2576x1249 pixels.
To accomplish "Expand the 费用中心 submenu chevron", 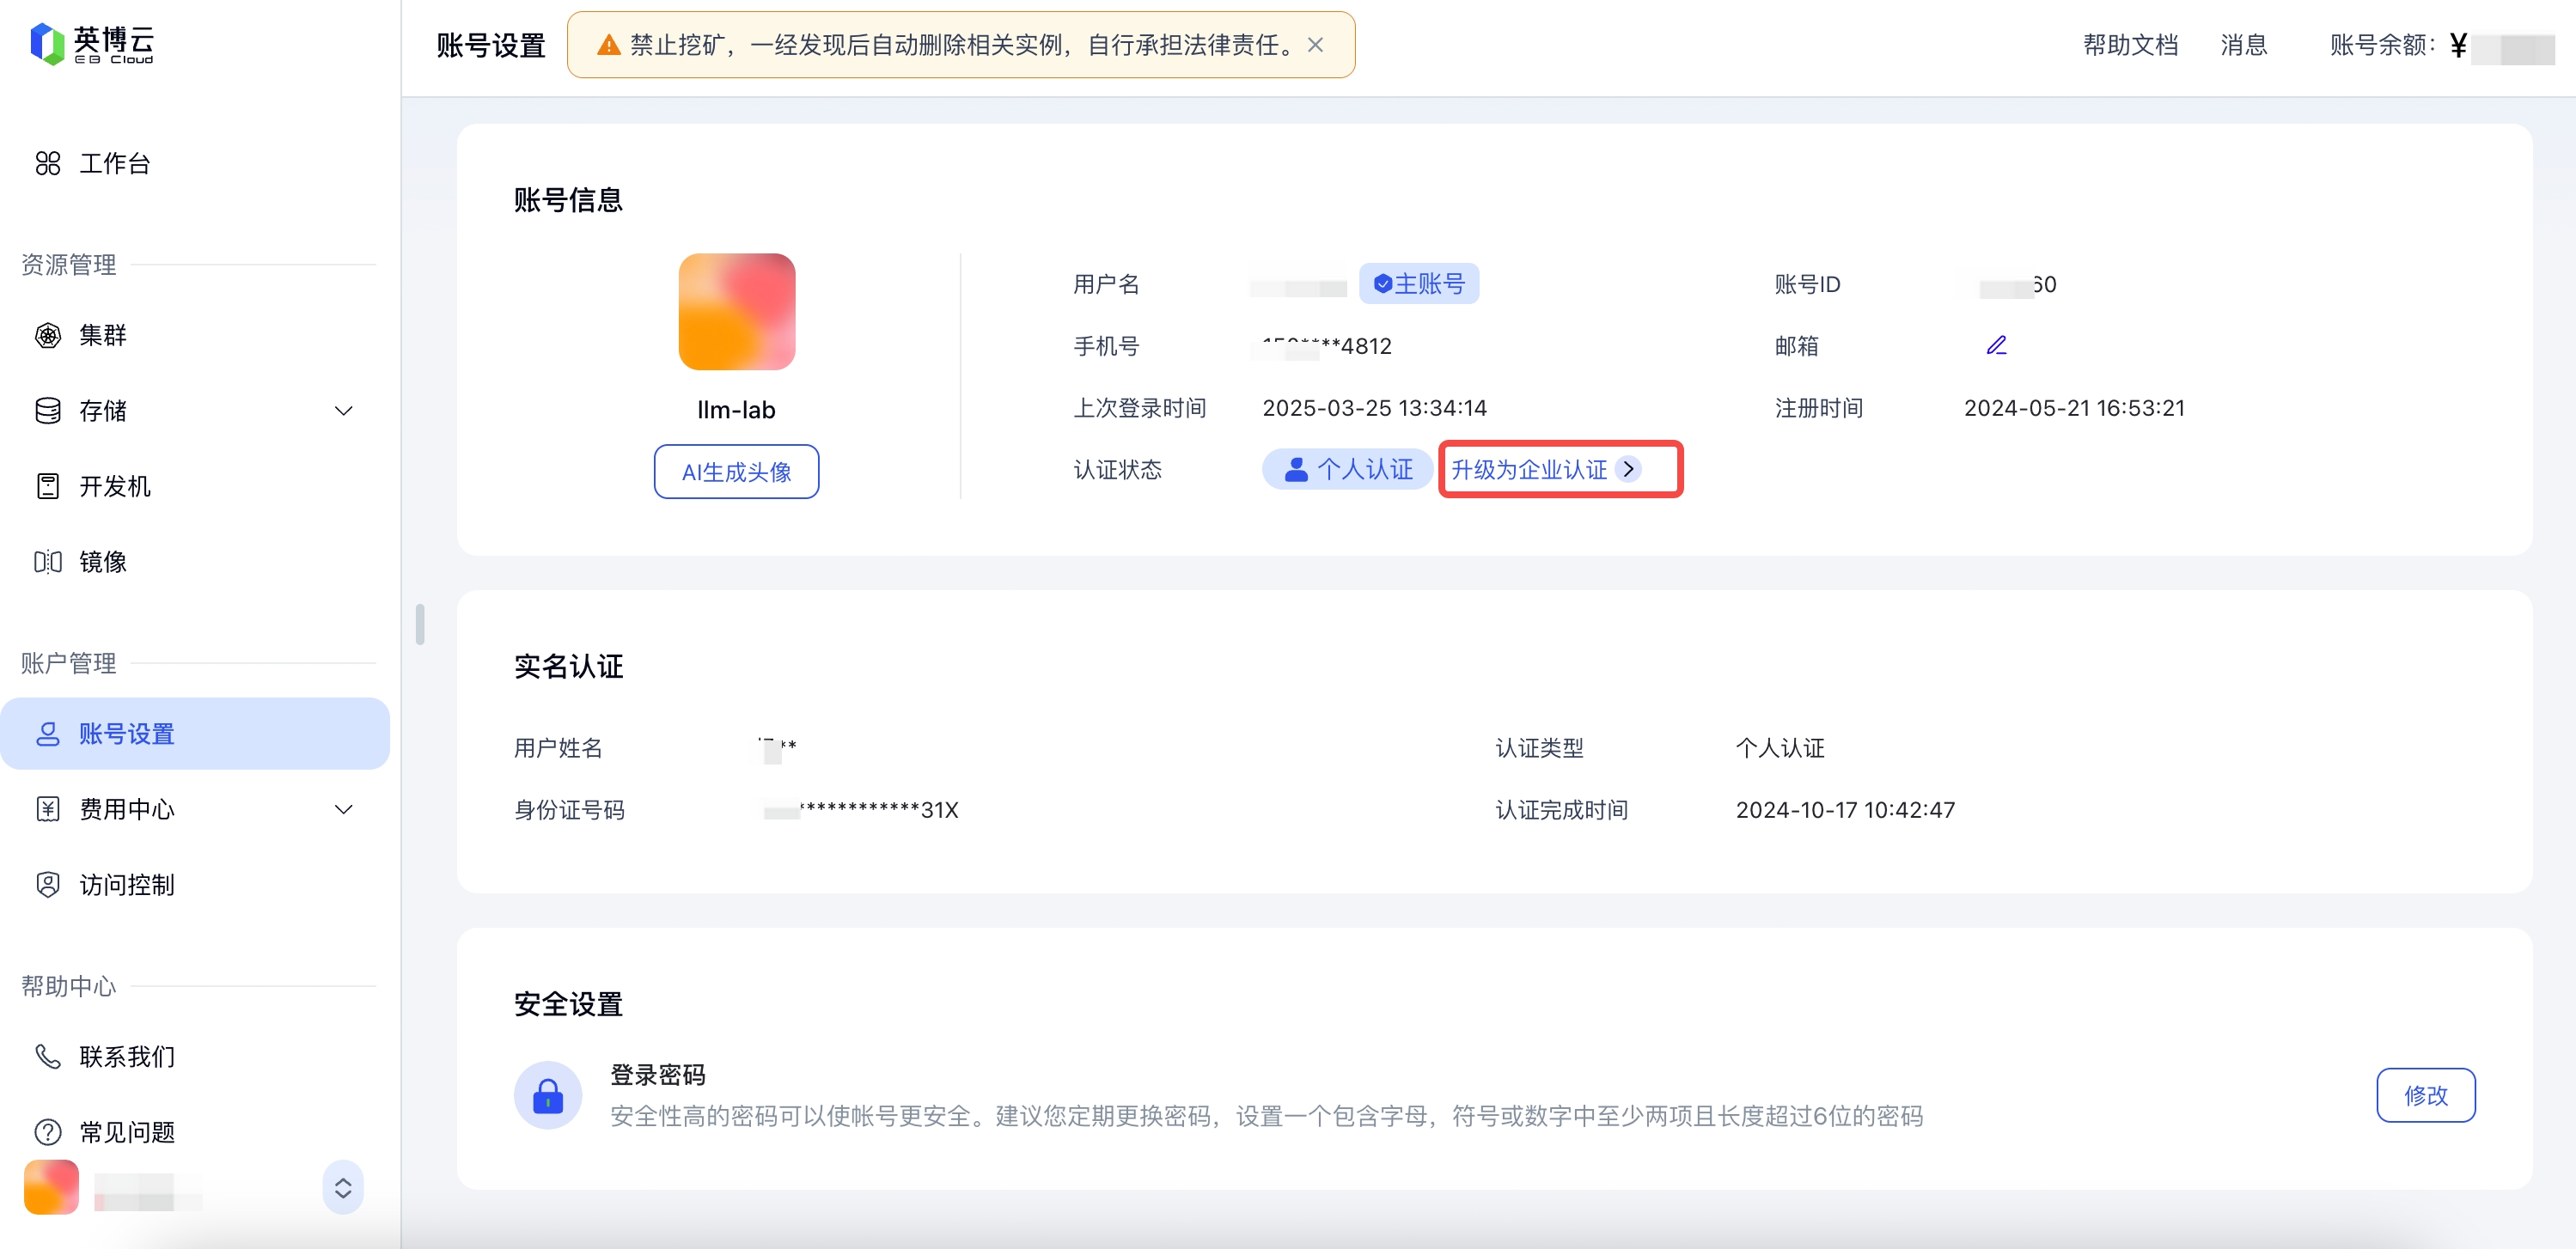I will tap(343, 809).
